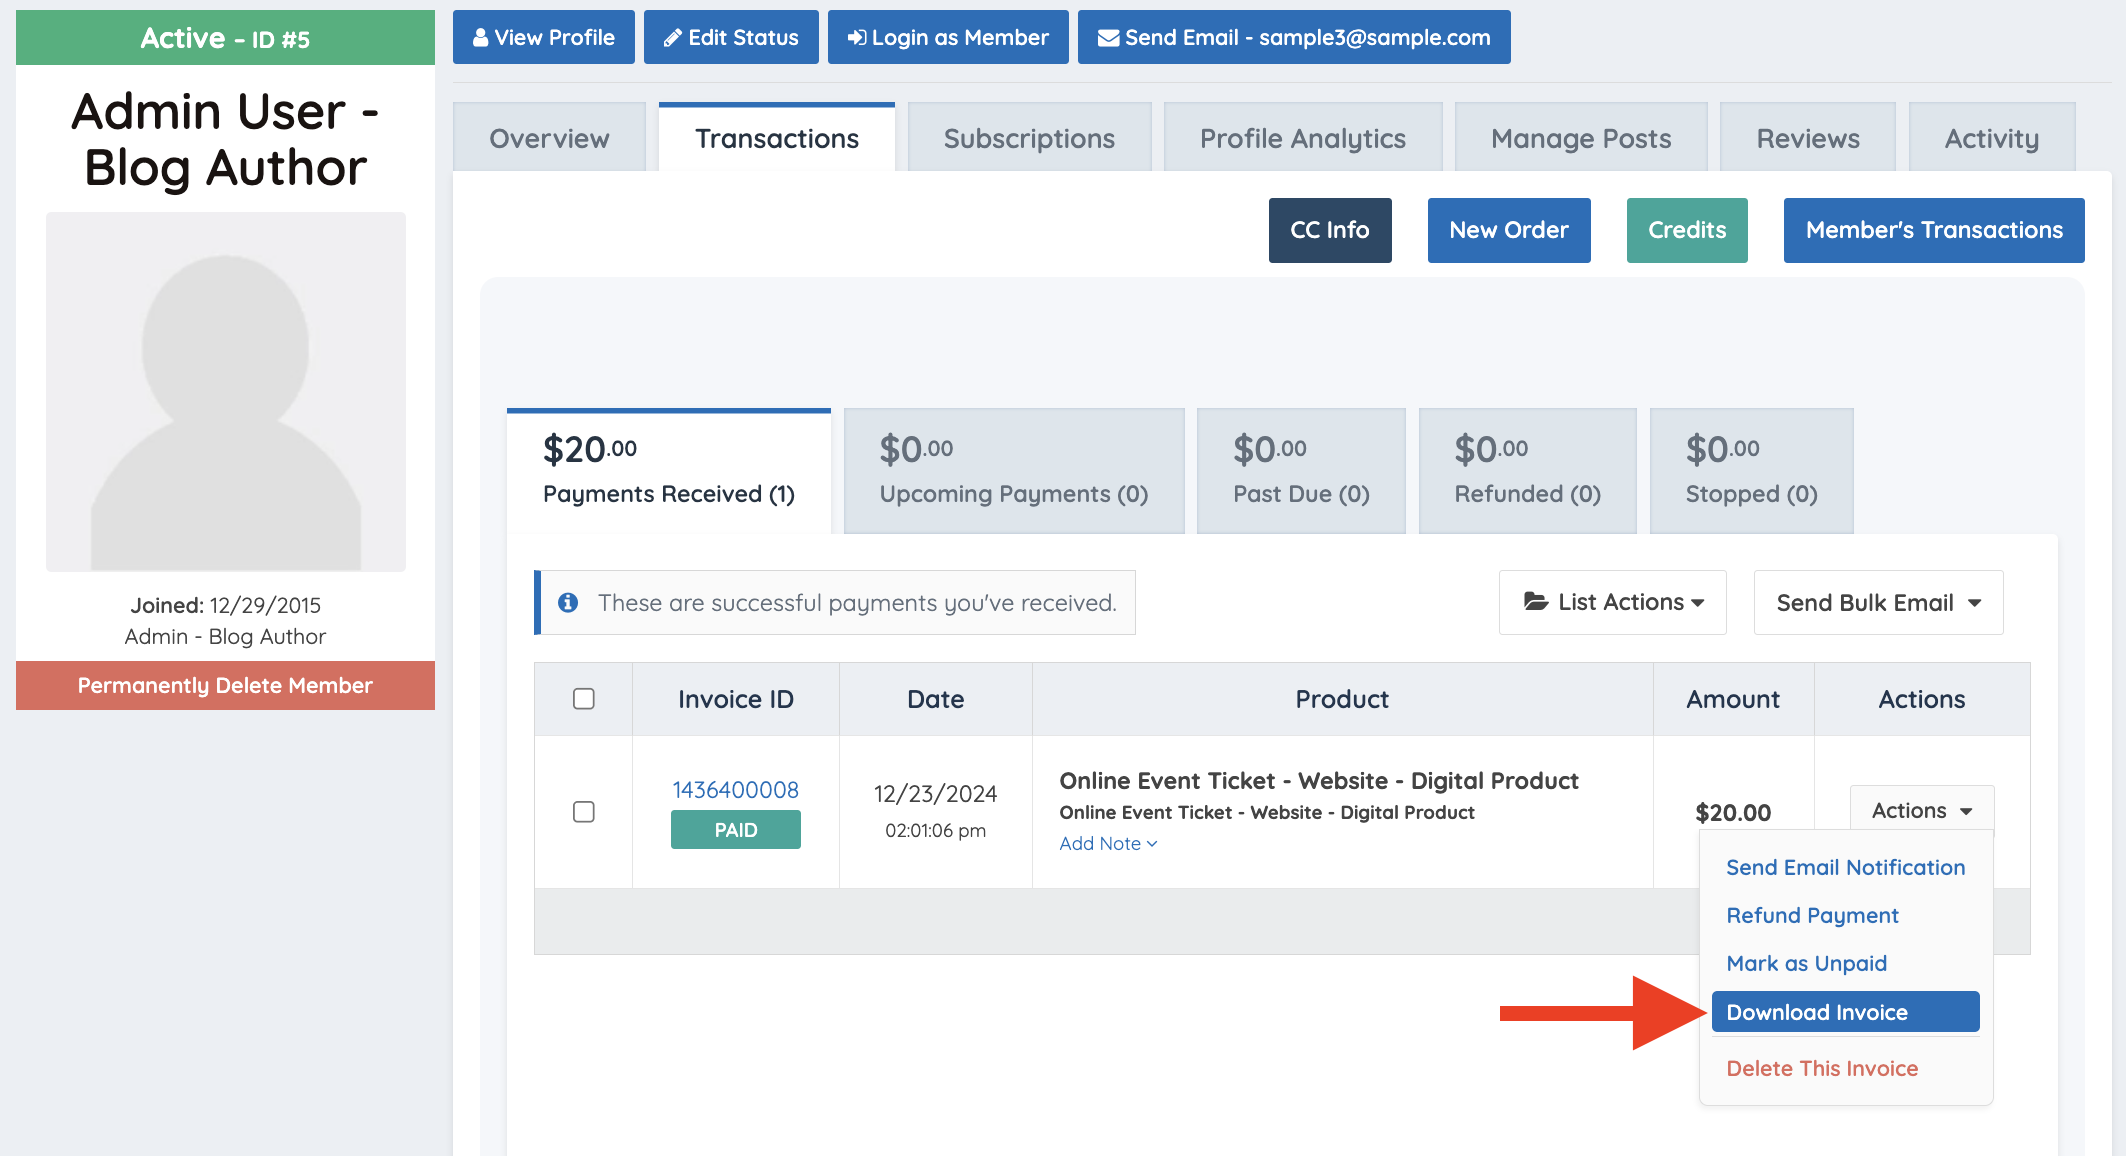Click the folder icon in List Actions
Screen dimensions: 2126x1156
point(1535,602)
